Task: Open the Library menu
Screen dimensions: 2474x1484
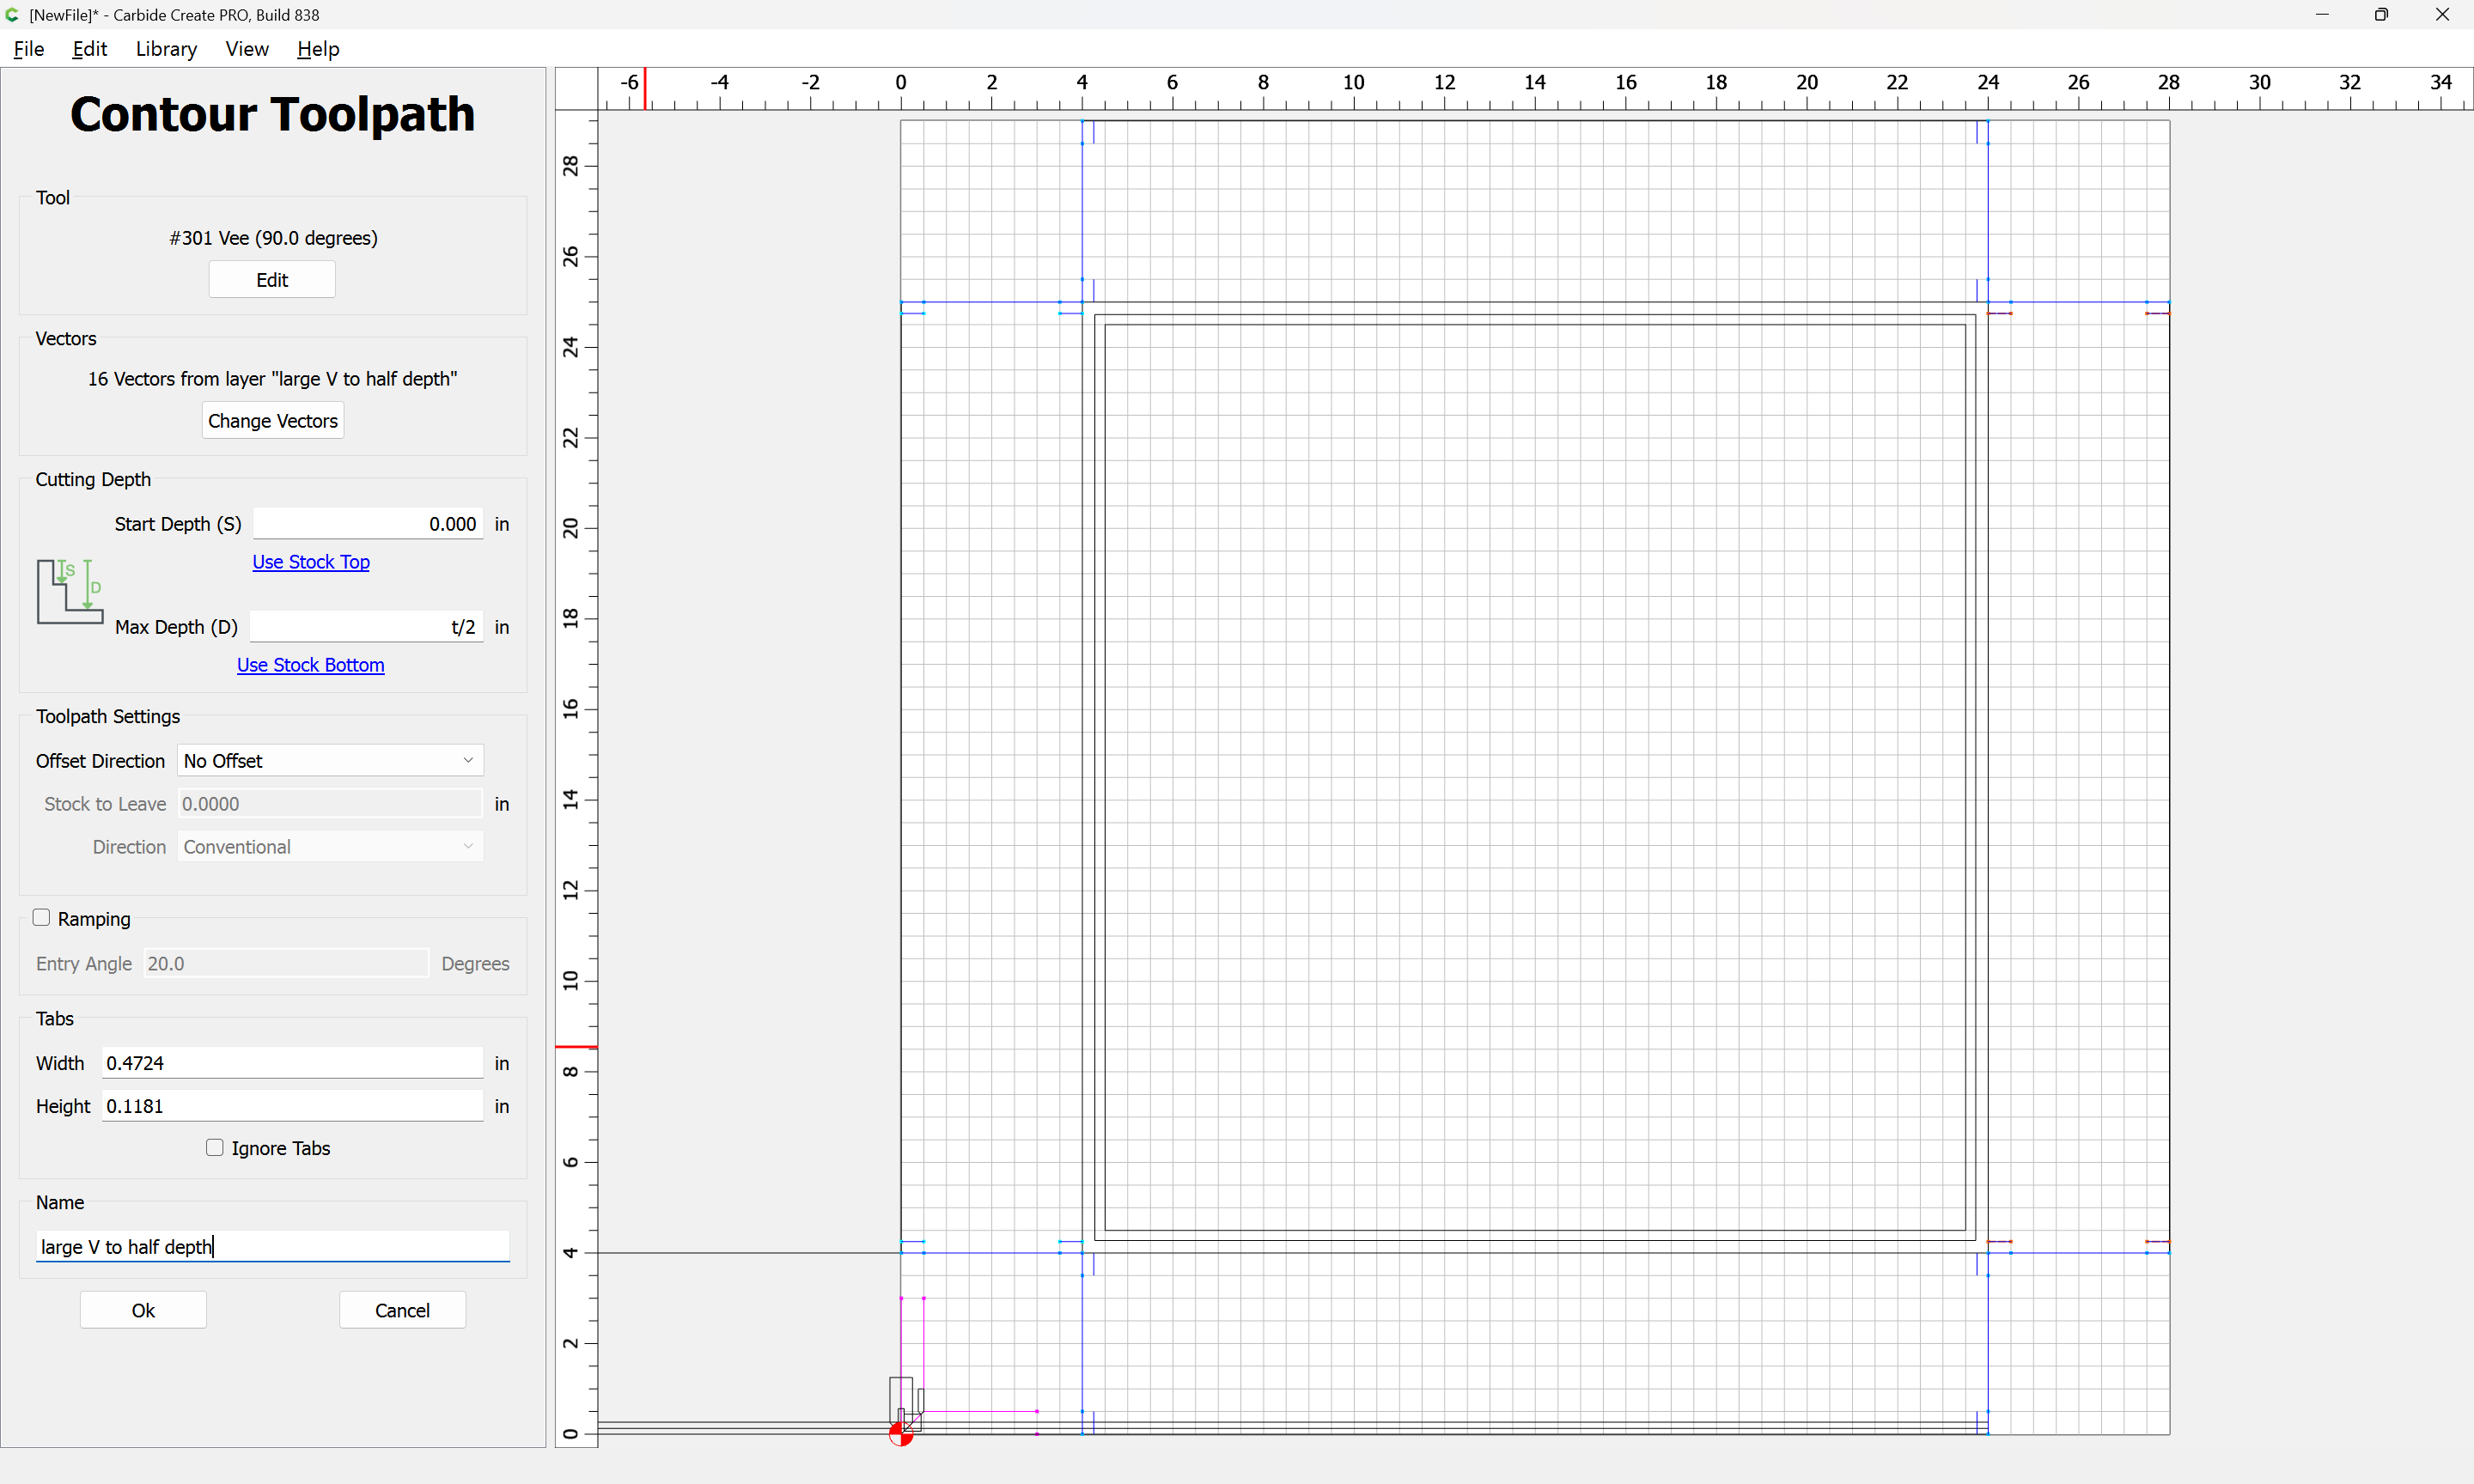Action: pos(166,49)
